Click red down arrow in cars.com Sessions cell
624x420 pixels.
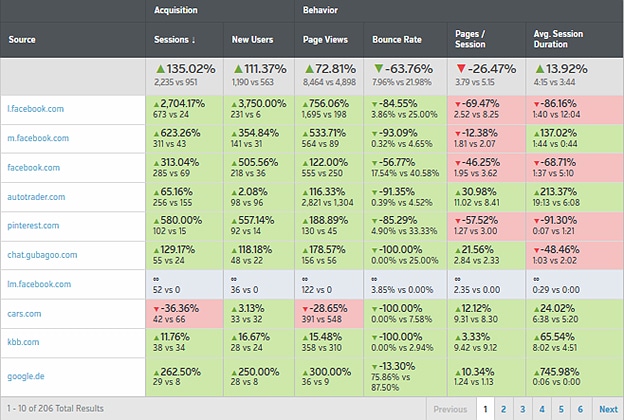157,309
